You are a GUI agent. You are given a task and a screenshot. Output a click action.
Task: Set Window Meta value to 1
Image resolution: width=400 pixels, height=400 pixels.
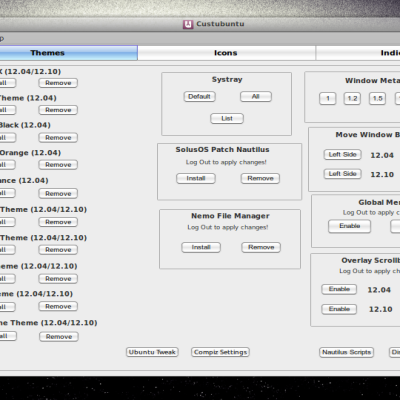click(x=328, y=99)
